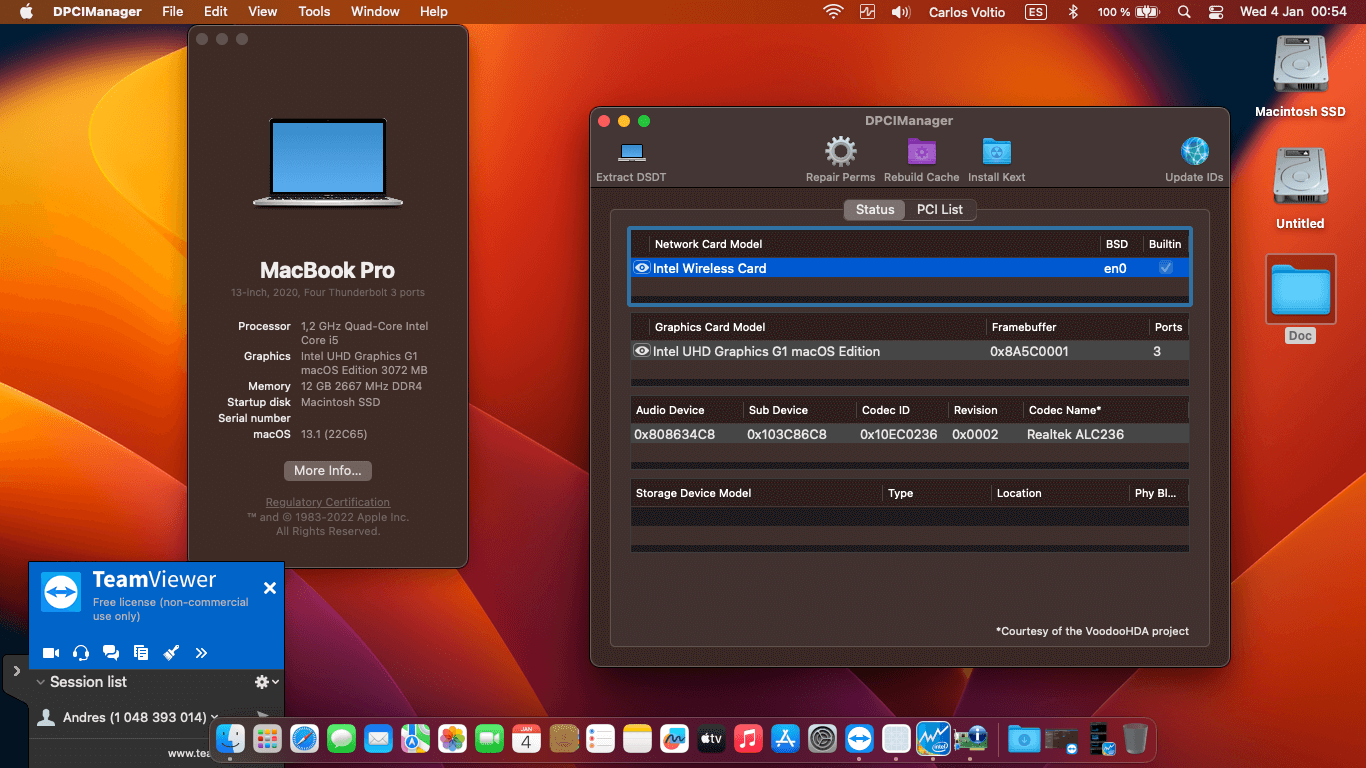Viewport: 1366px width, 768px height.
Task: Toggle the Builtin checkbox for Intel Wireless Card
Action: pos(1165,268)
